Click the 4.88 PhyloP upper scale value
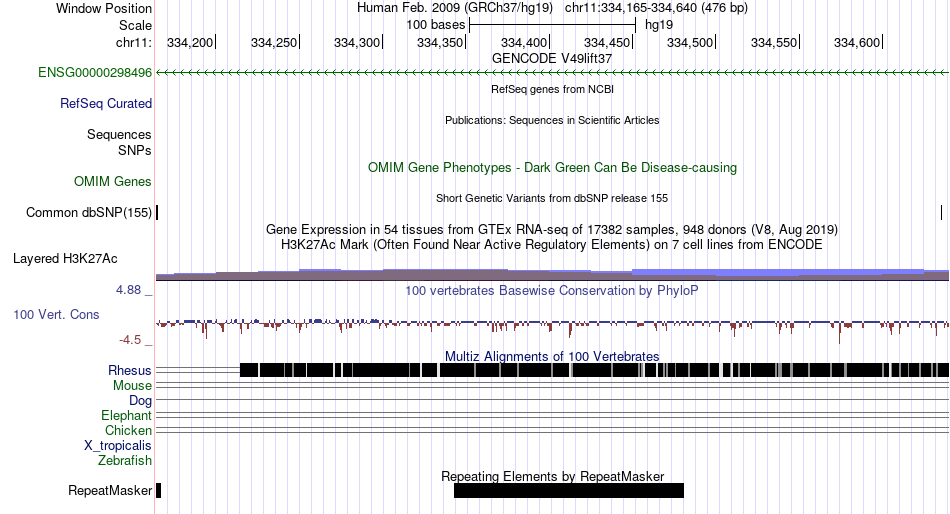 (x=128, y=290)
